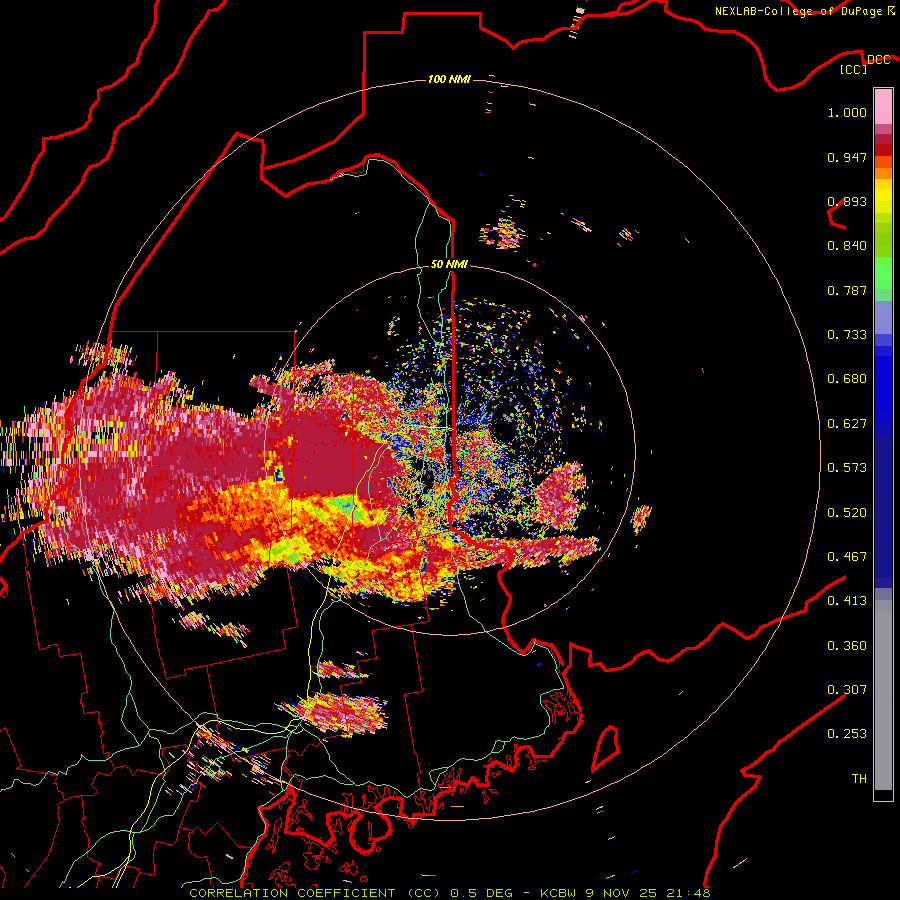
Task: Click the 0.253 scale value
Action: coord(847,734)
